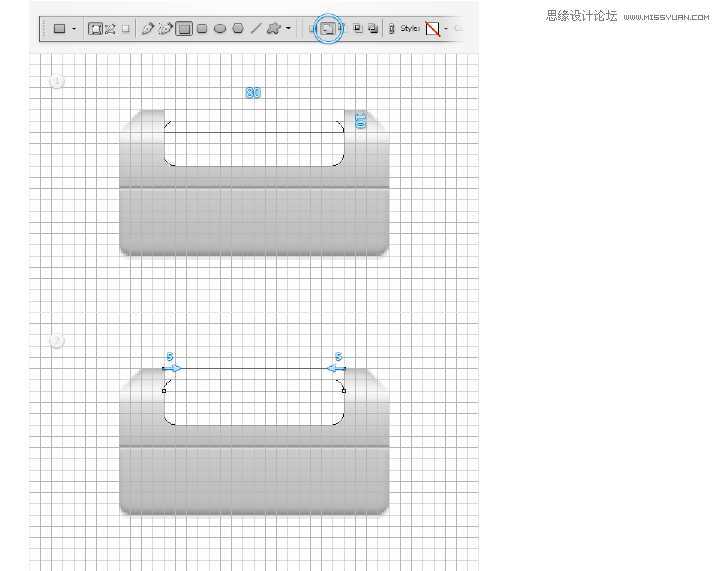Expand geometry options arrow after Custom Shape
Viewport: 720px width, 571px height.
tap(288, 29)
